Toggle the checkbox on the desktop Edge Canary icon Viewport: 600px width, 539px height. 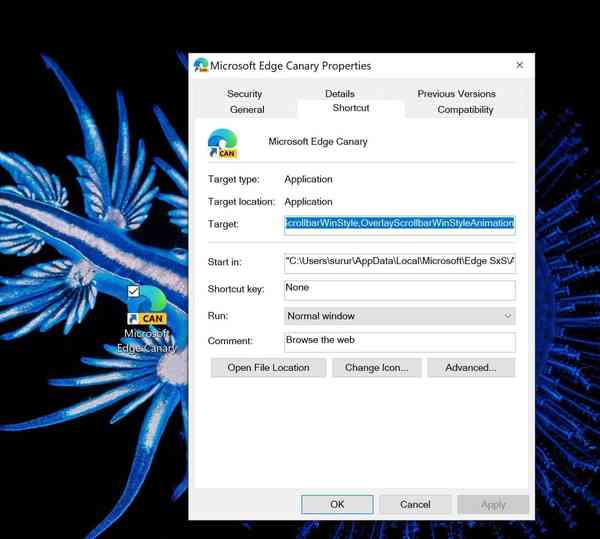tap(133, 291)
